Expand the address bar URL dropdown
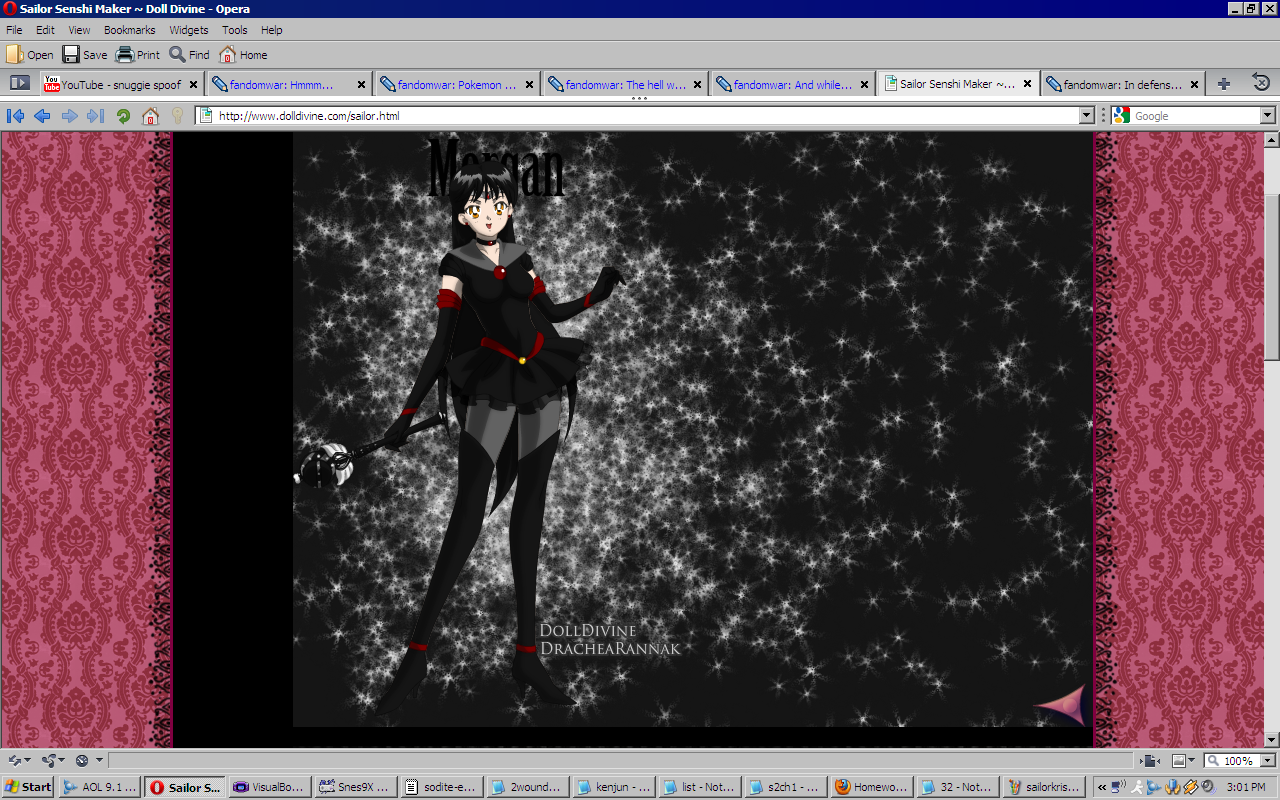 coord(1087,116)
